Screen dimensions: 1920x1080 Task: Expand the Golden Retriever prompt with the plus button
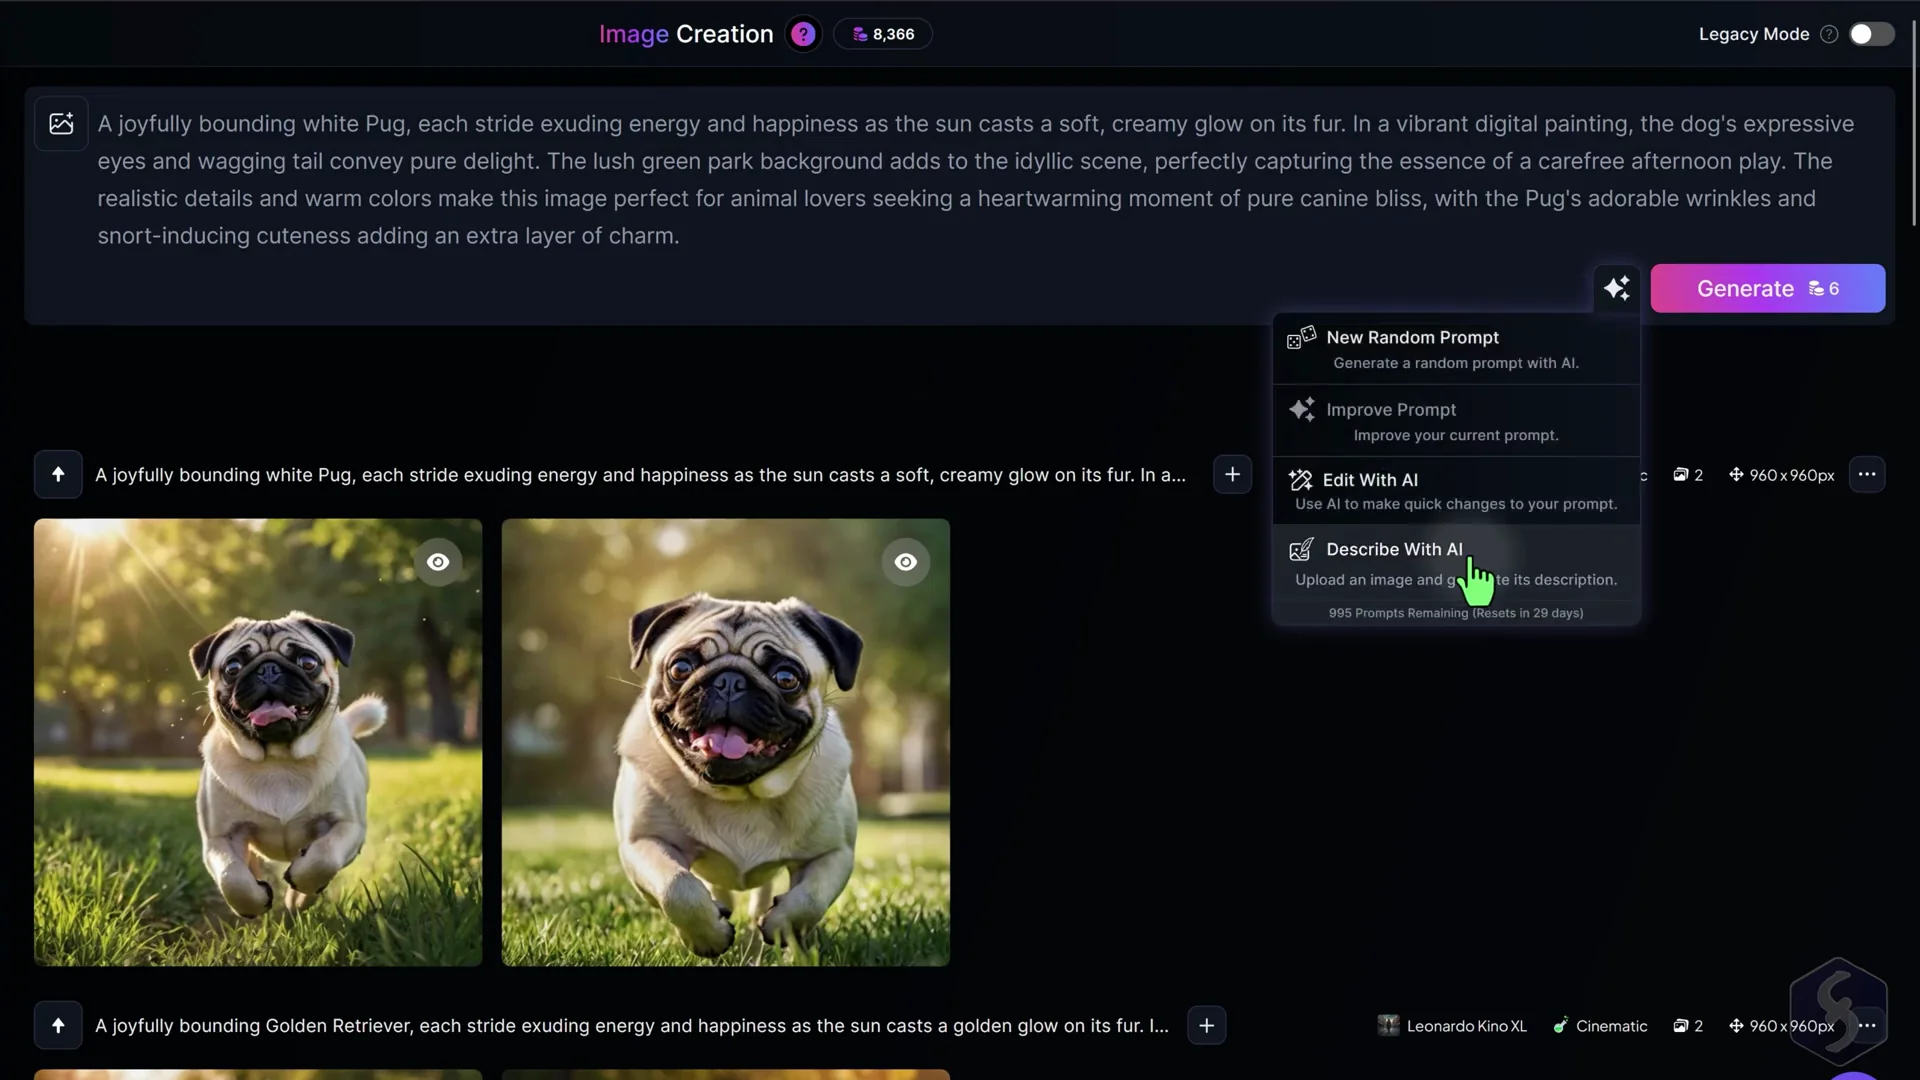point(1206,1025)
